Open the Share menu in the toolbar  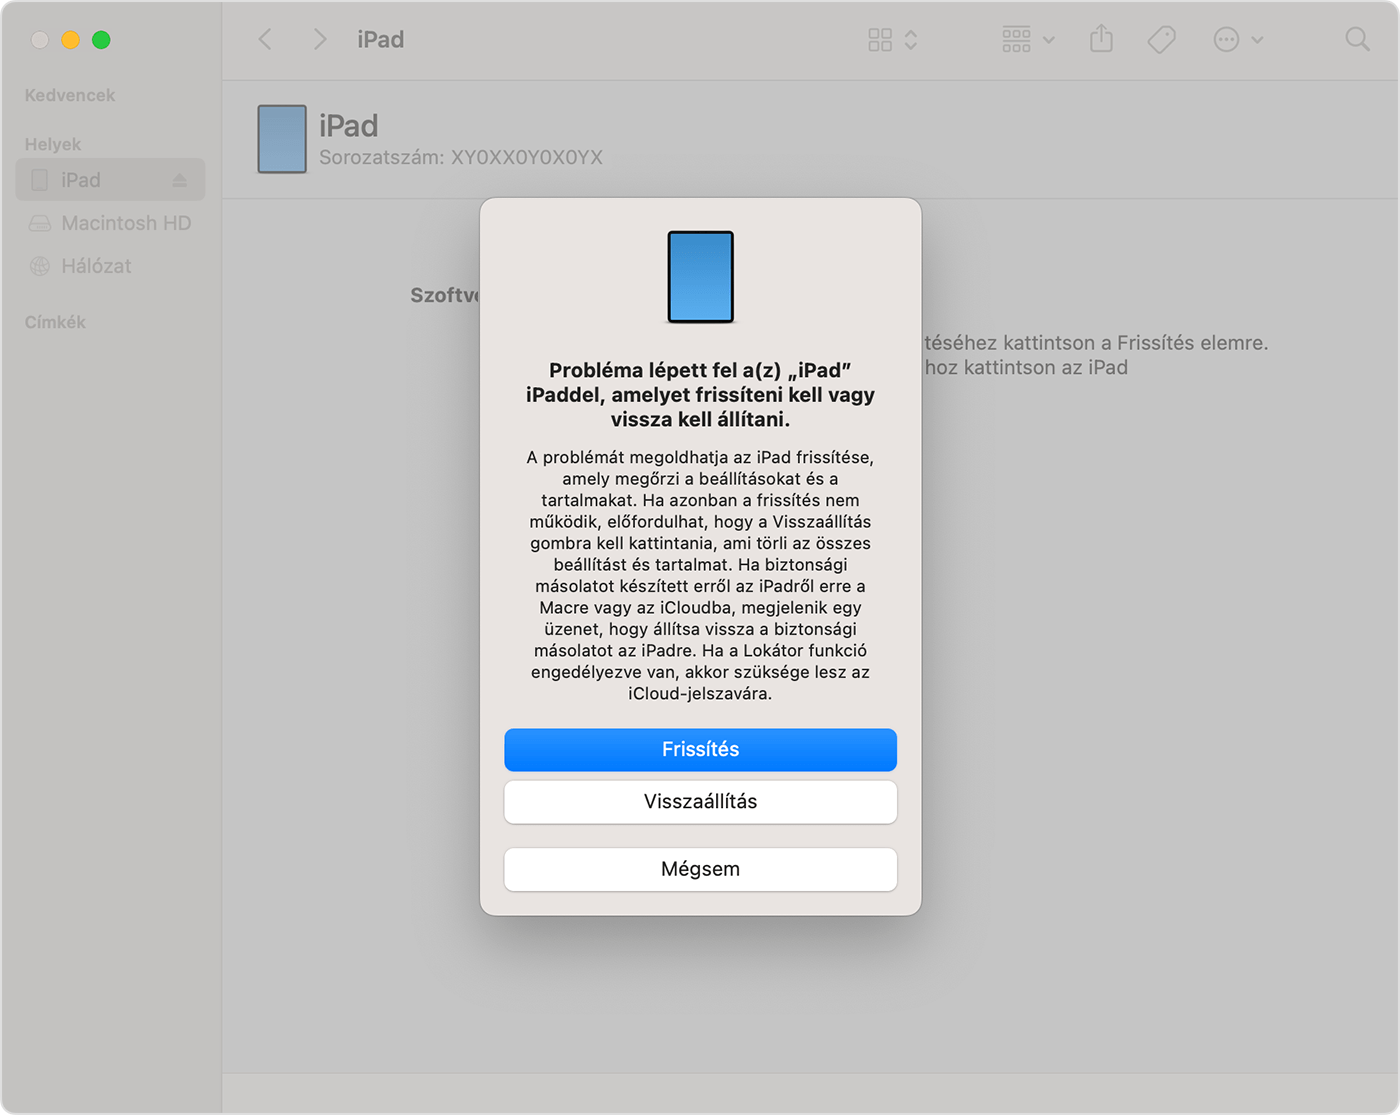pyautogui.click(x=1101, y=39)
